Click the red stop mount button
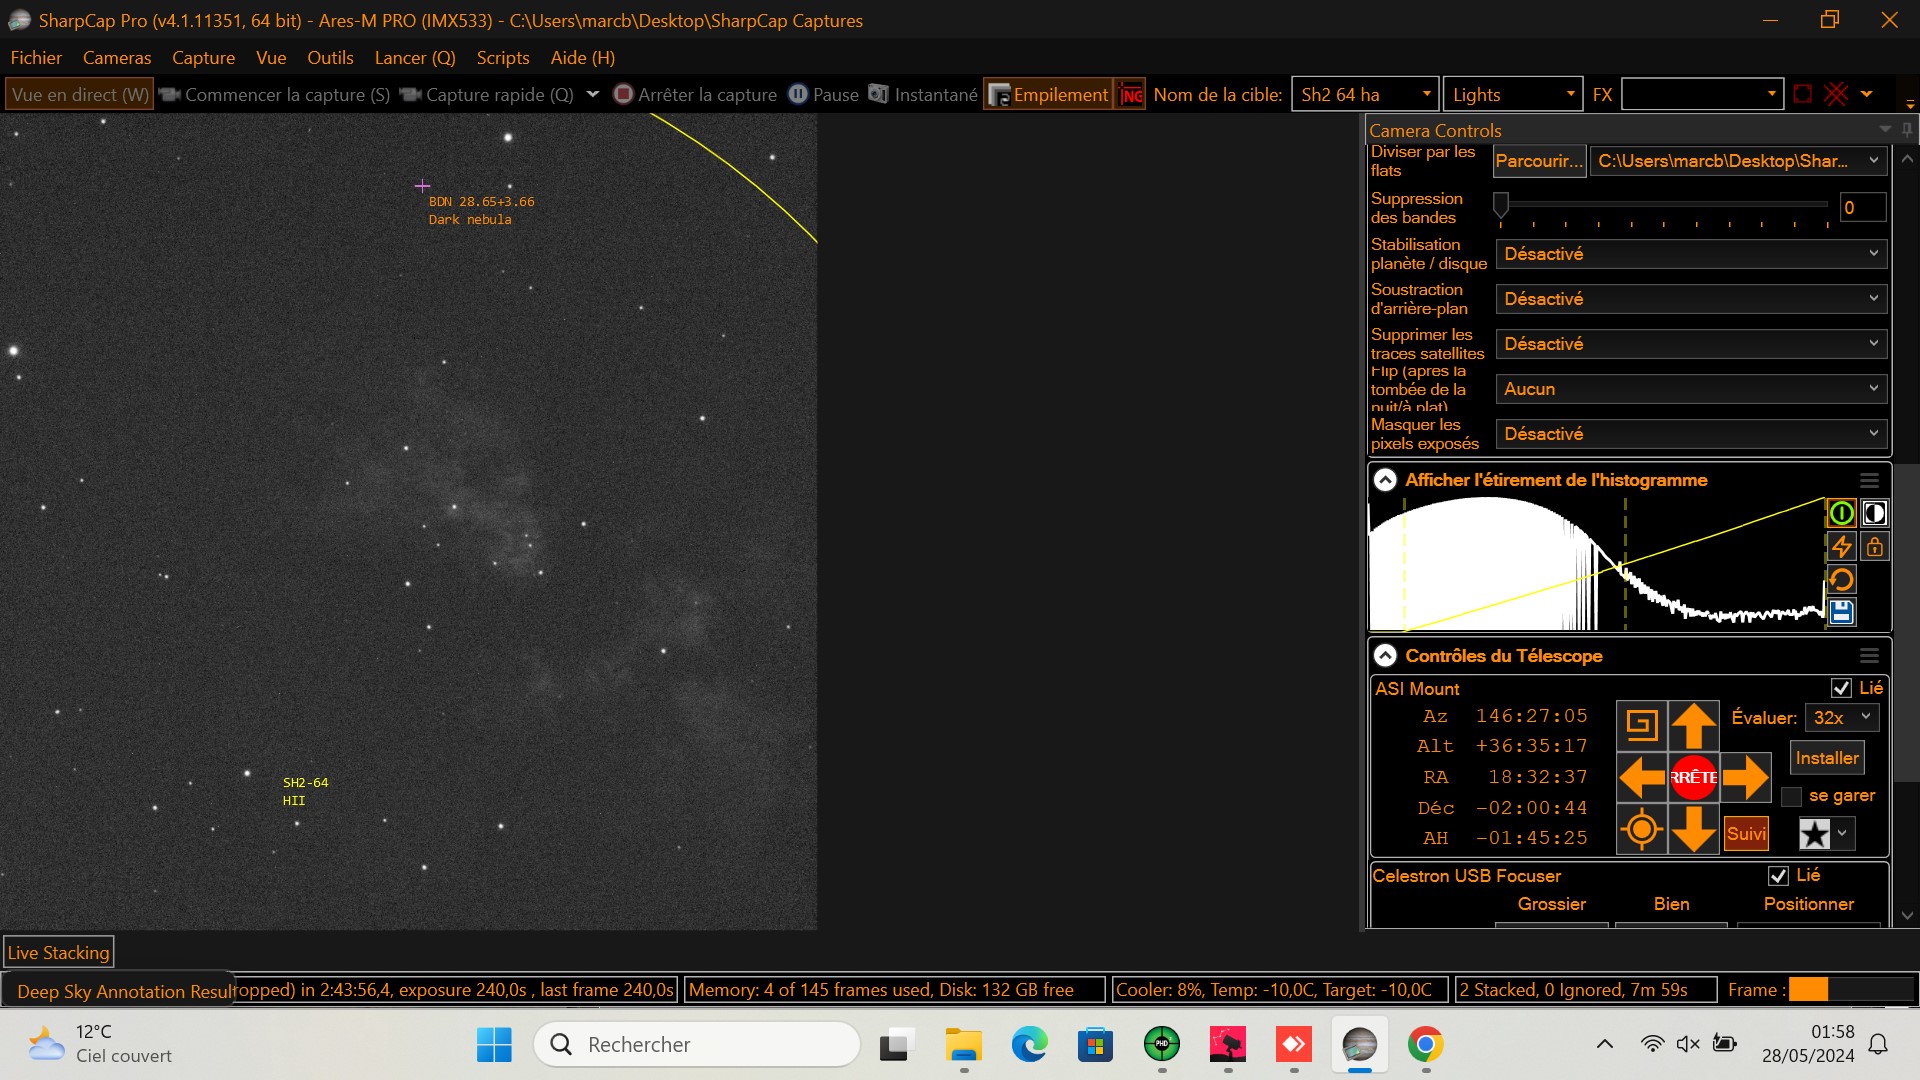This screenshot has width=1920, height=1080. click(x=1693, y=777)
